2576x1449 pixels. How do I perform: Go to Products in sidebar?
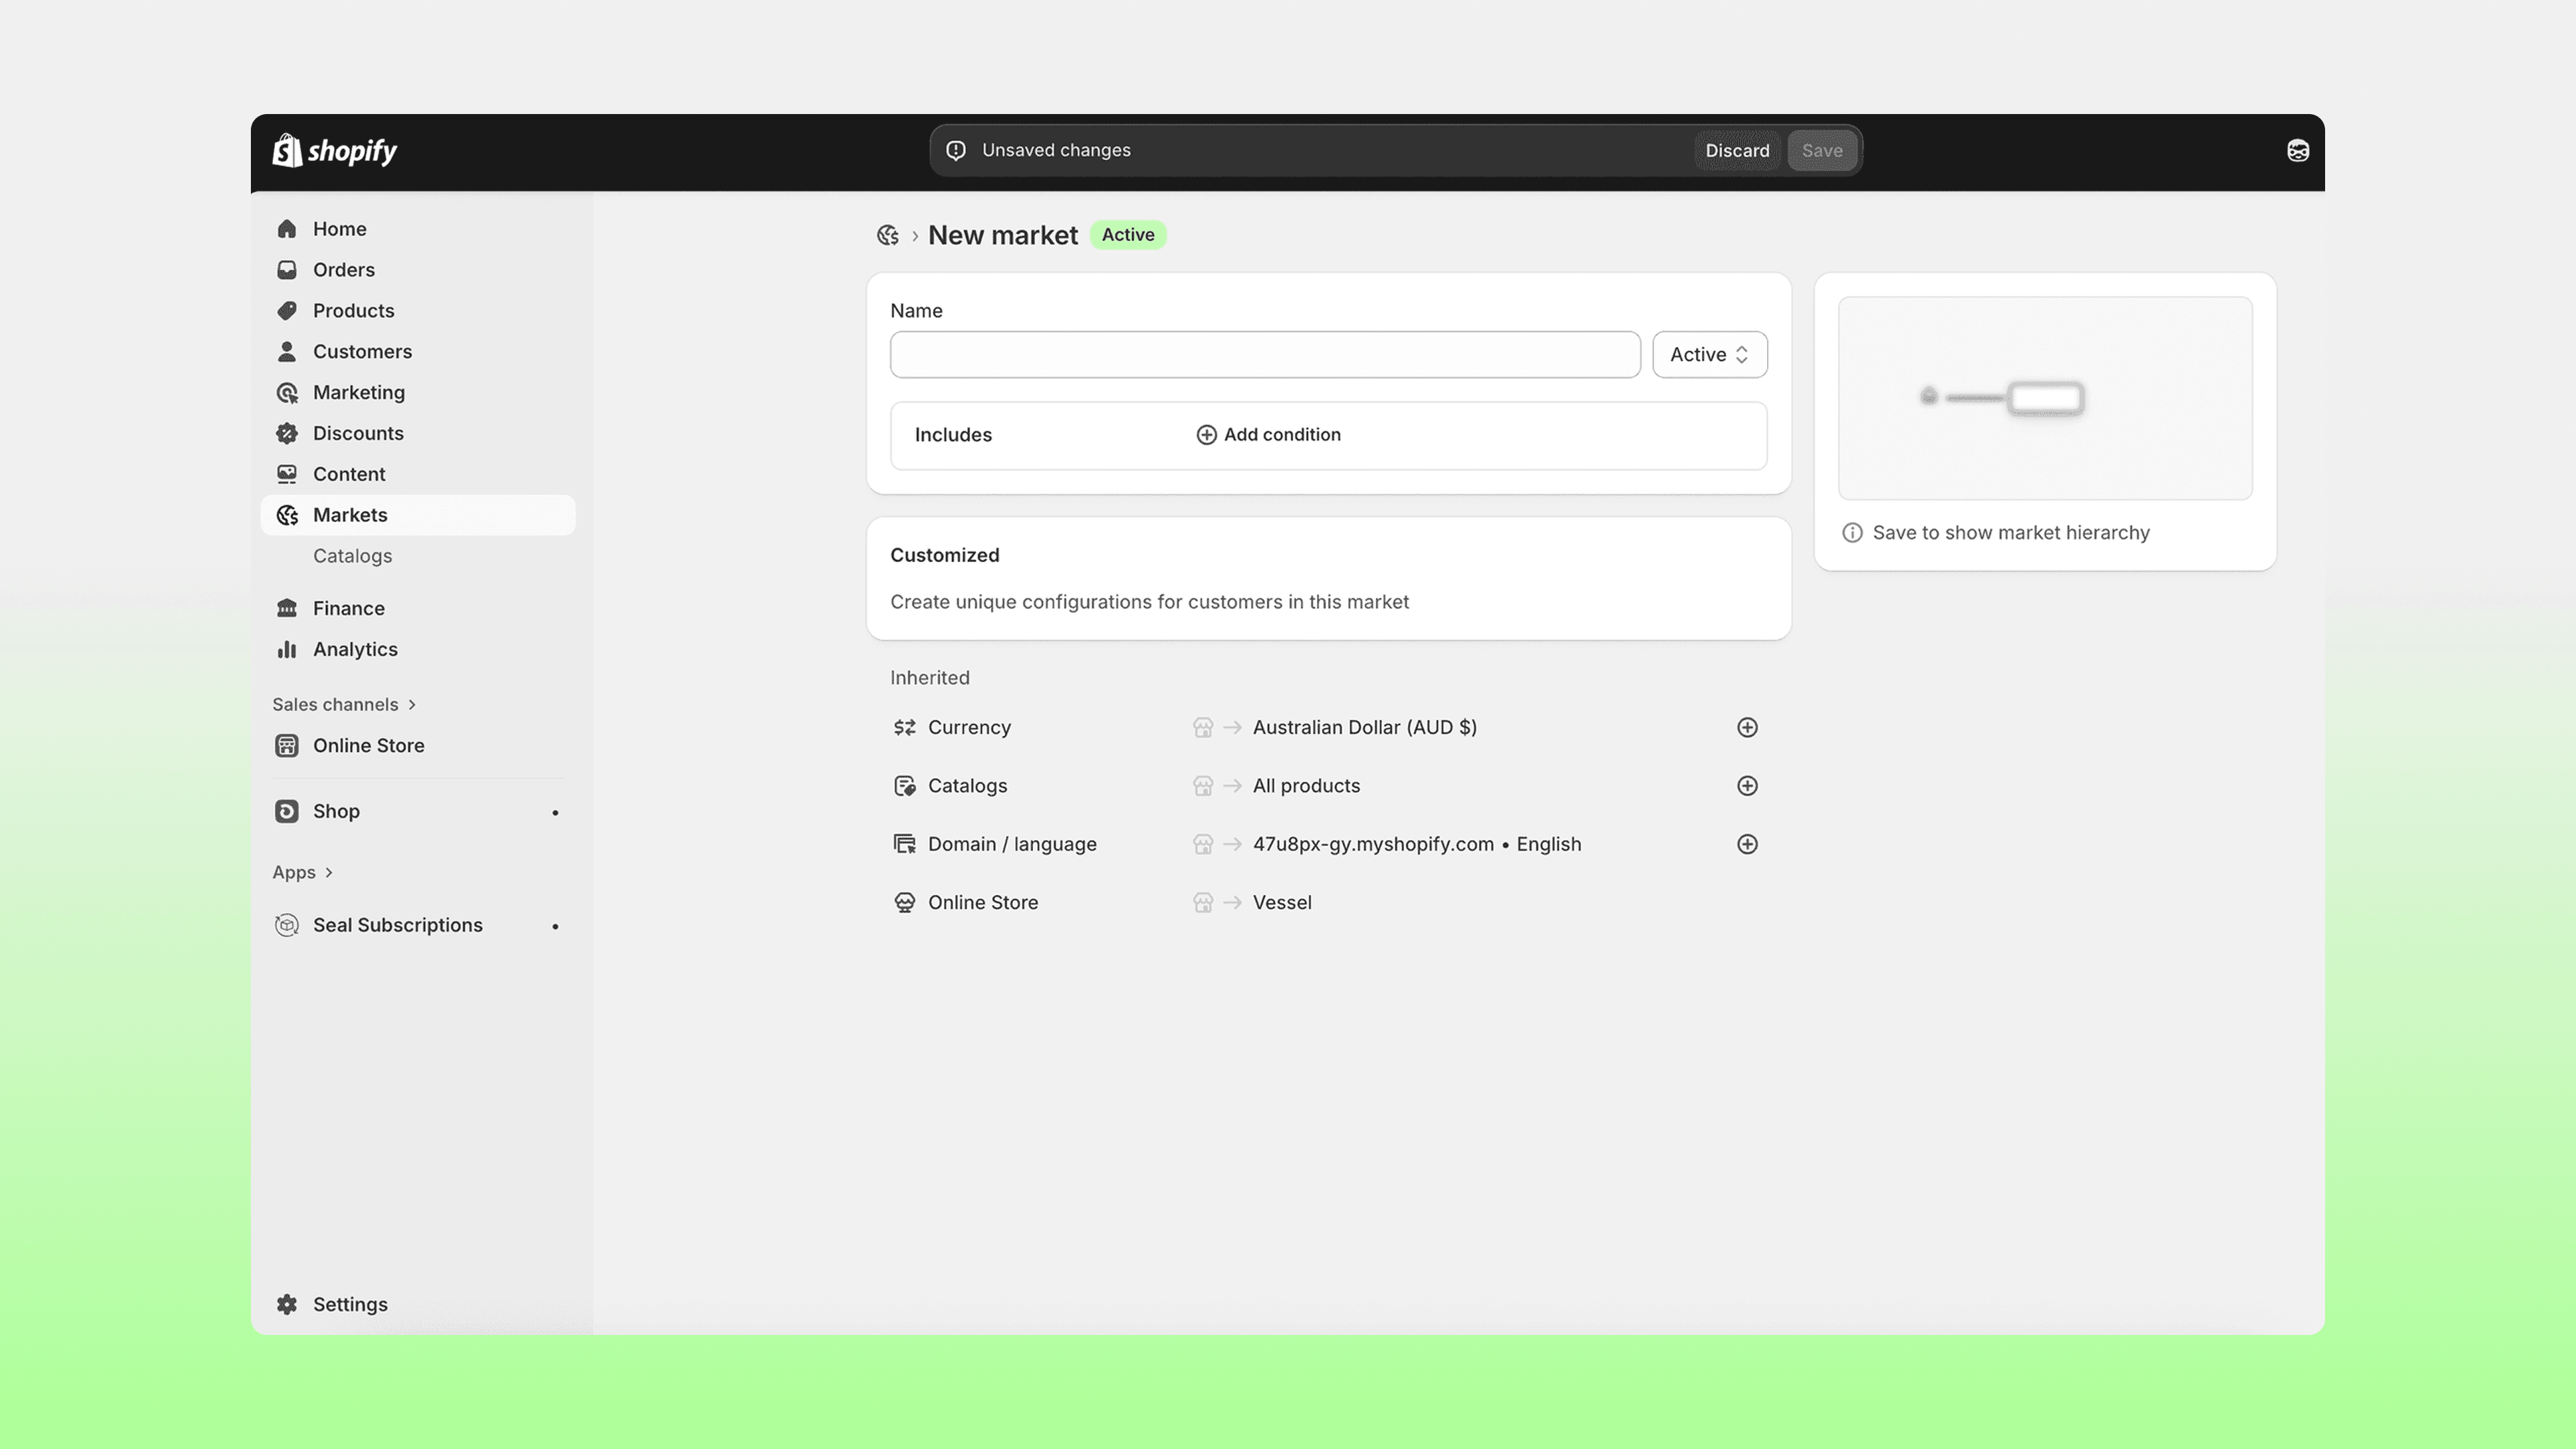pos(353,311)
